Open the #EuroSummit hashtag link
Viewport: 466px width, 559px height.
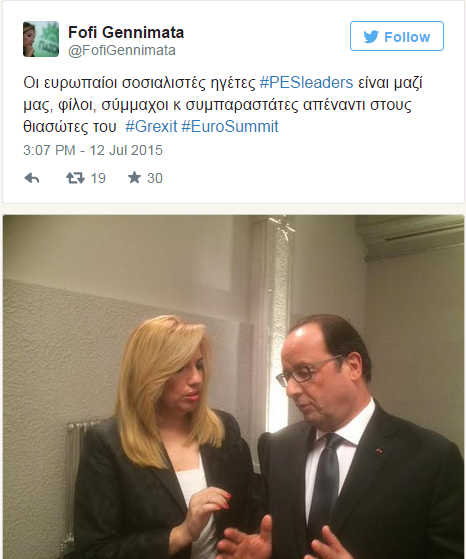coord(230,127)
